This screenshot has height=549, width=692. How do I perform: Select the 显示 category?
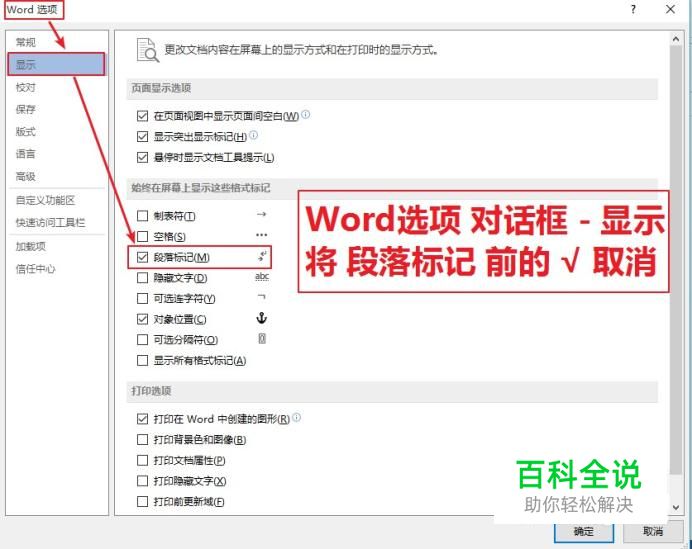[56, 64]
